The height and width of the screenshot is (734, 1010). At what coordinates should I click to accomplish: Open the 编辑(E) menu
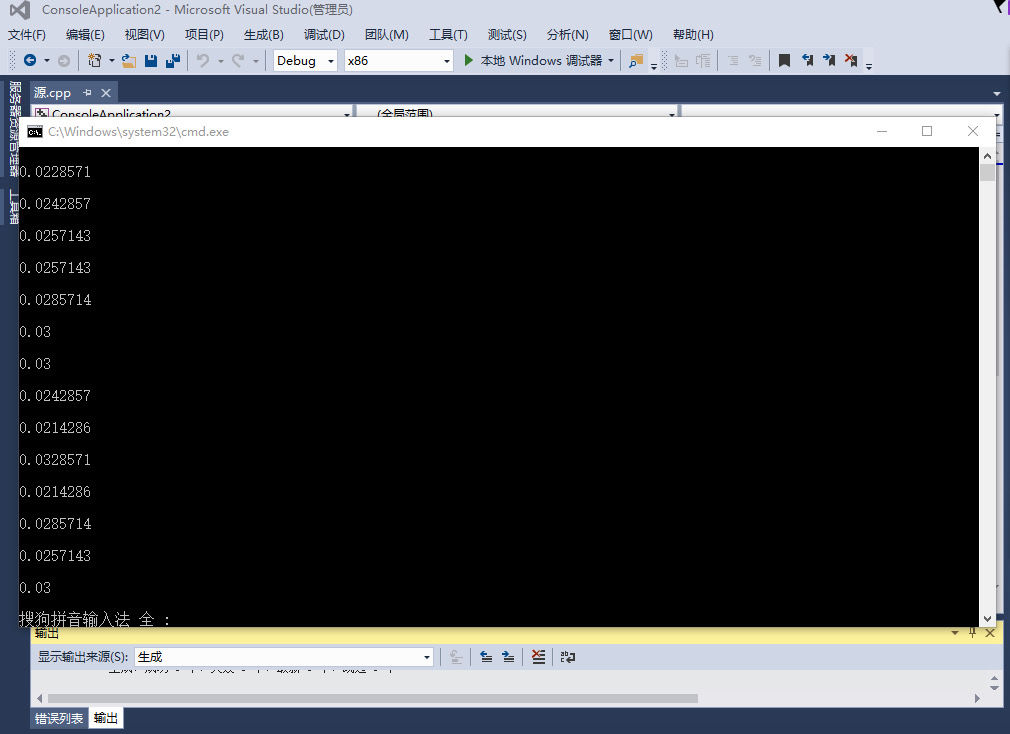pyautogui.click(x=85, y=35)
